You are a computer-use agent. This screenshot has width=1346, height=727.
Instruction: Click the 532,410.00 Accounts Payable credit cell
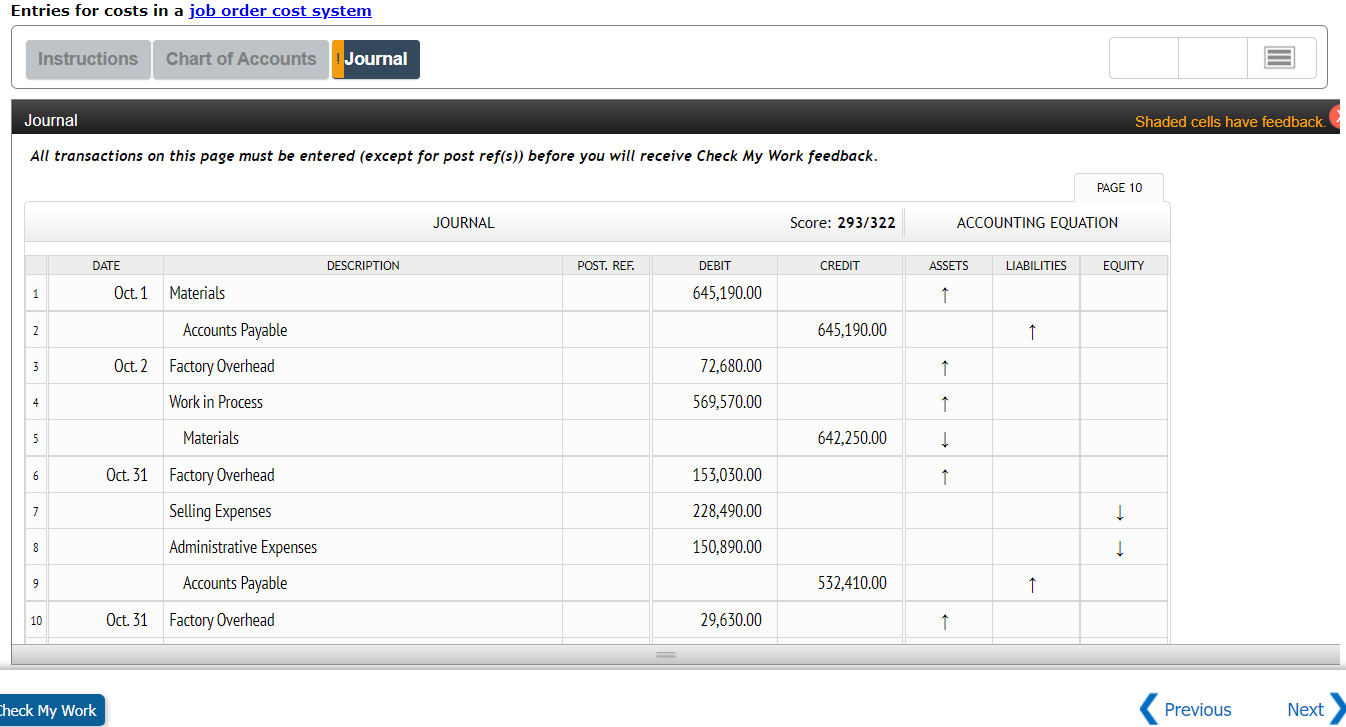click(840, 583)
